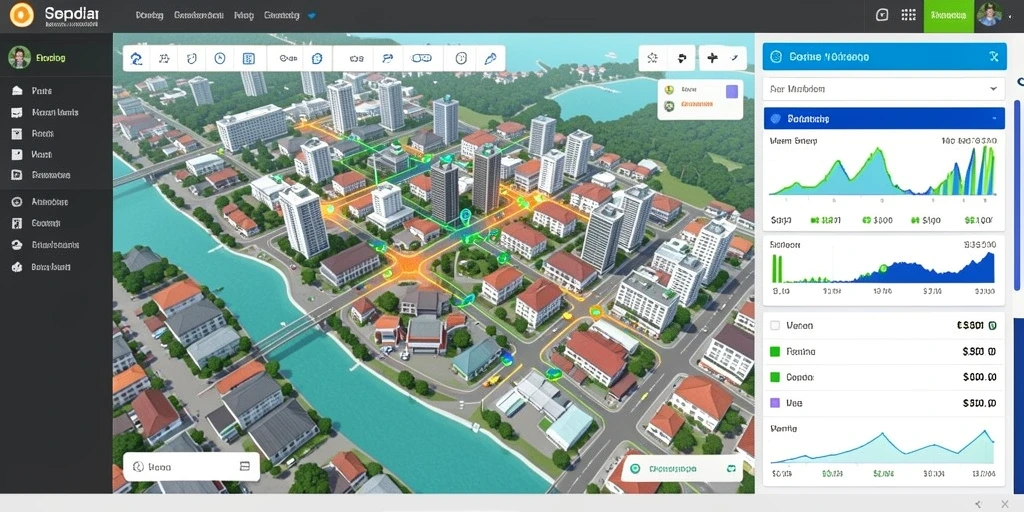Image resolution: width=1024 pixels, height=512 pixels.
Task: Click the green button in the top bar
Action: pyautogui.click(x=949, y=15)
